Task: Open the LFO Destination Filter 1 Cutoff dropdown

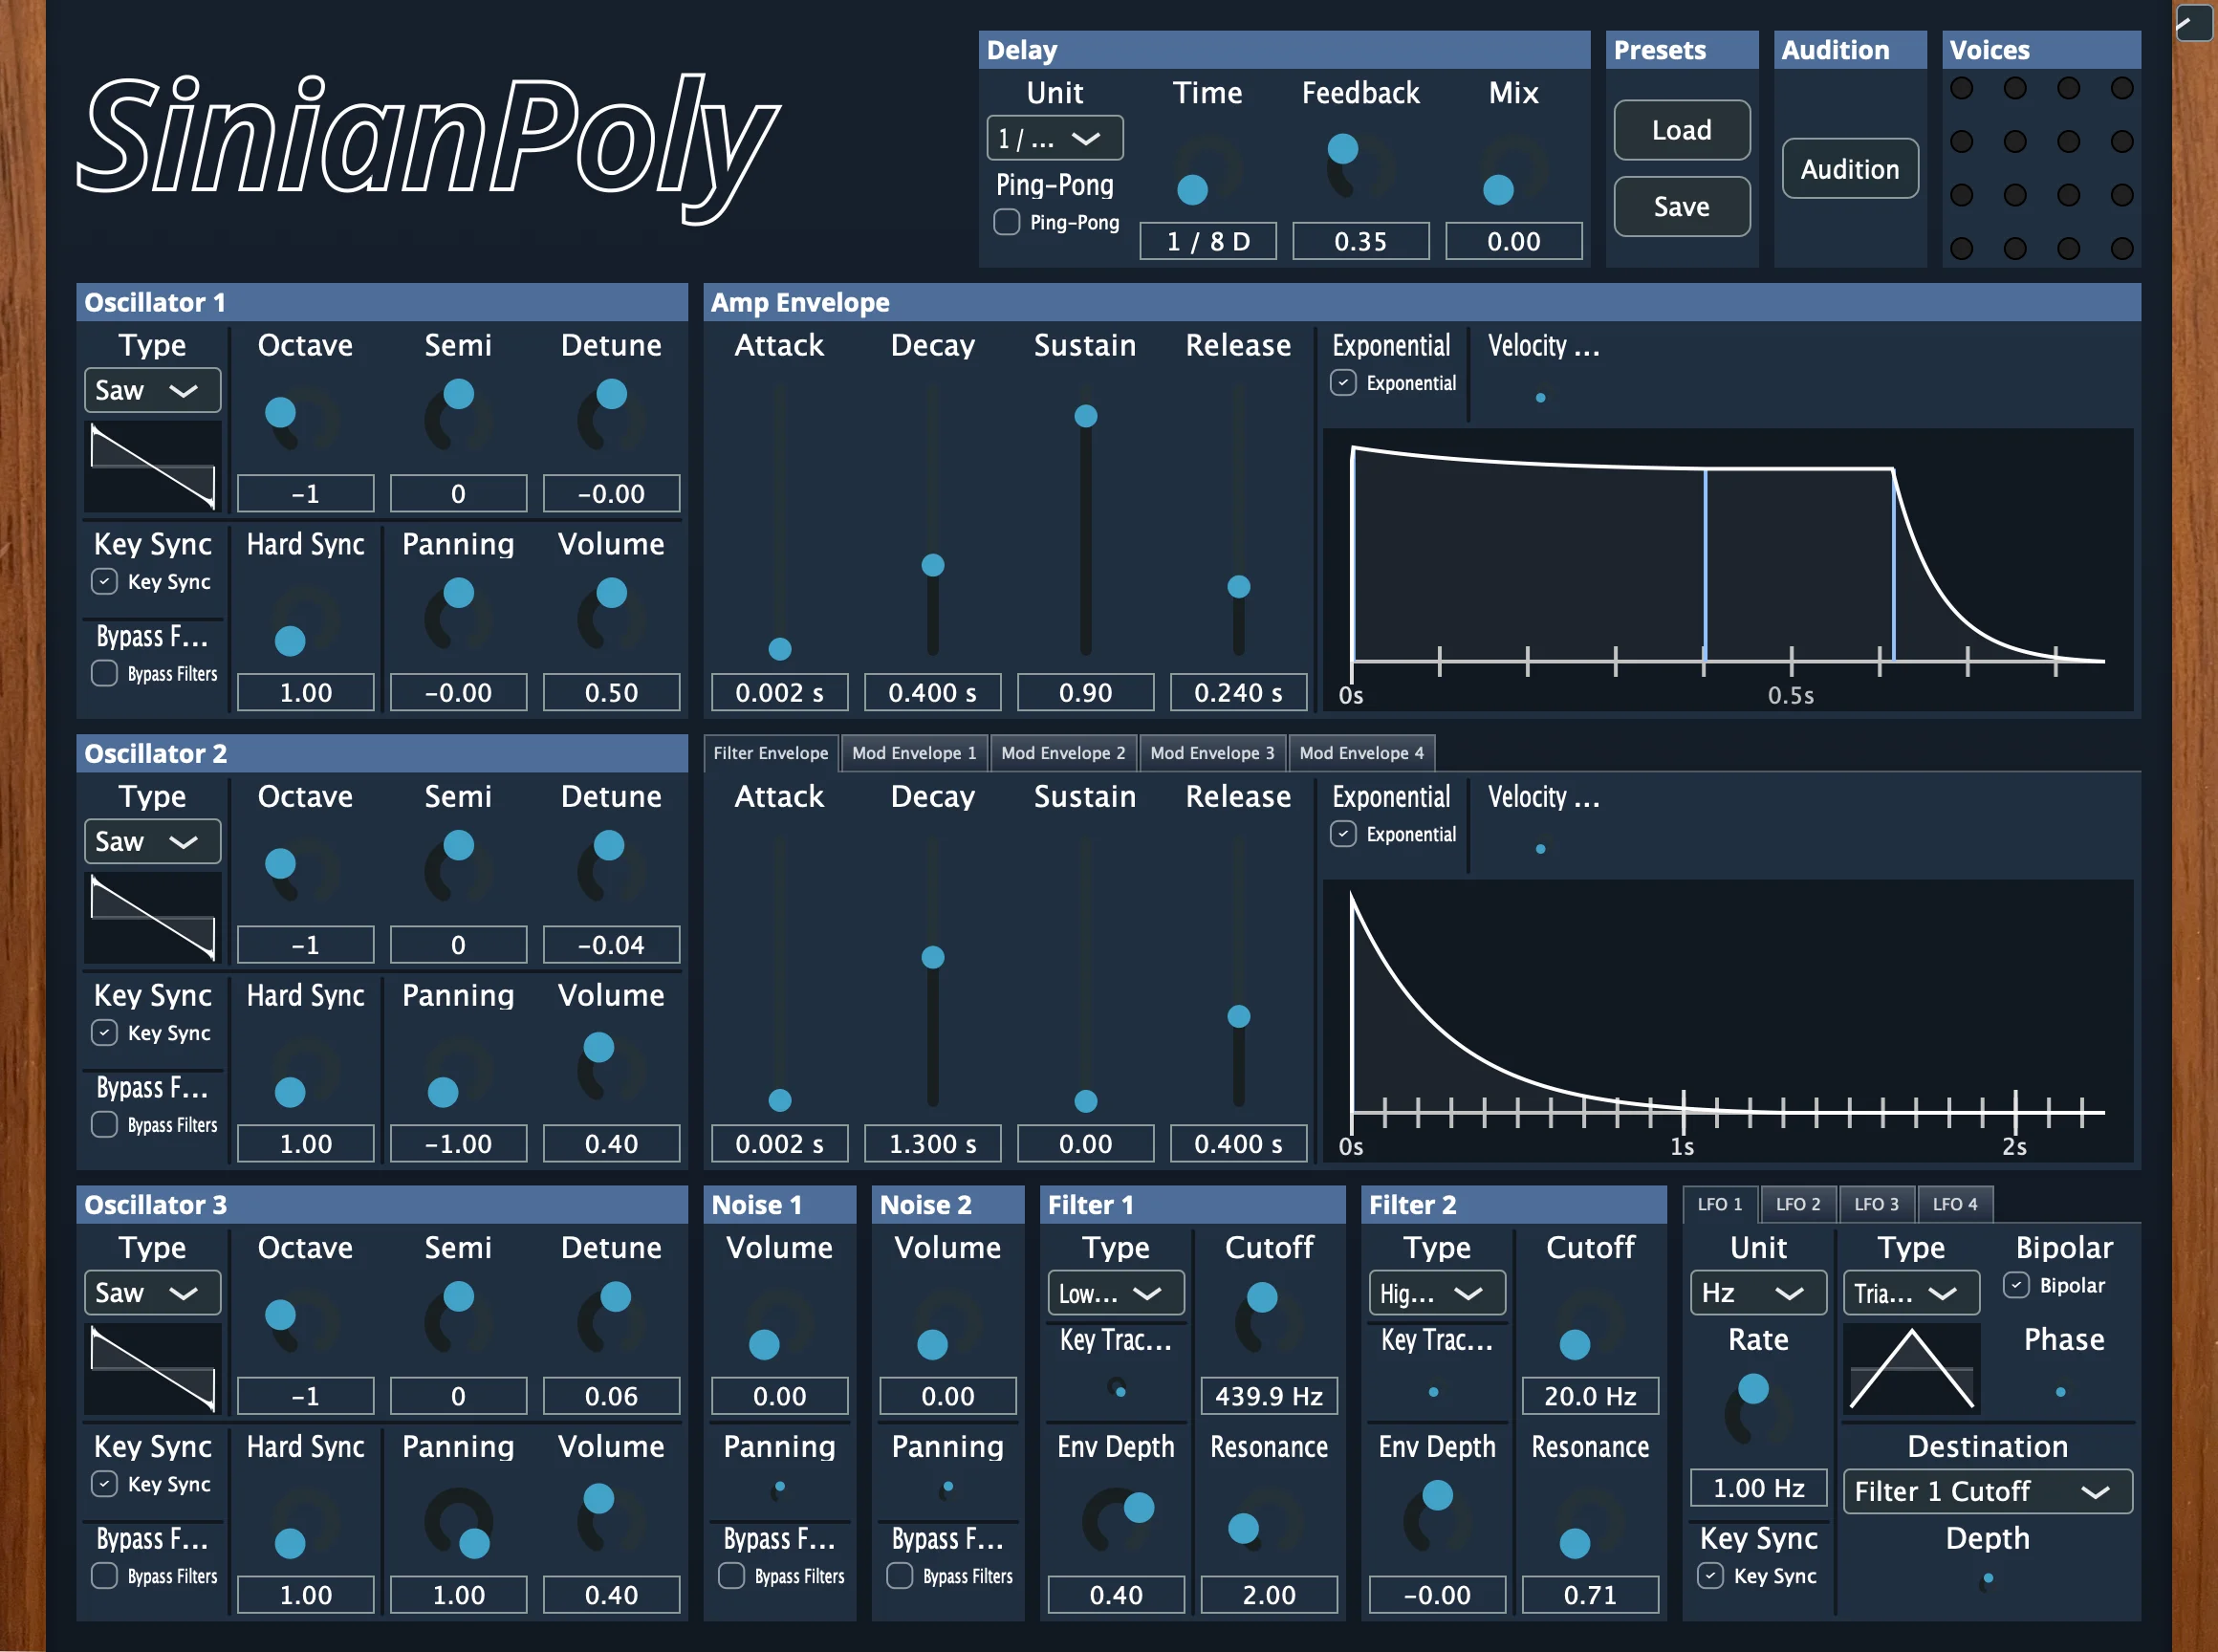Action: coord(1987,1491)
